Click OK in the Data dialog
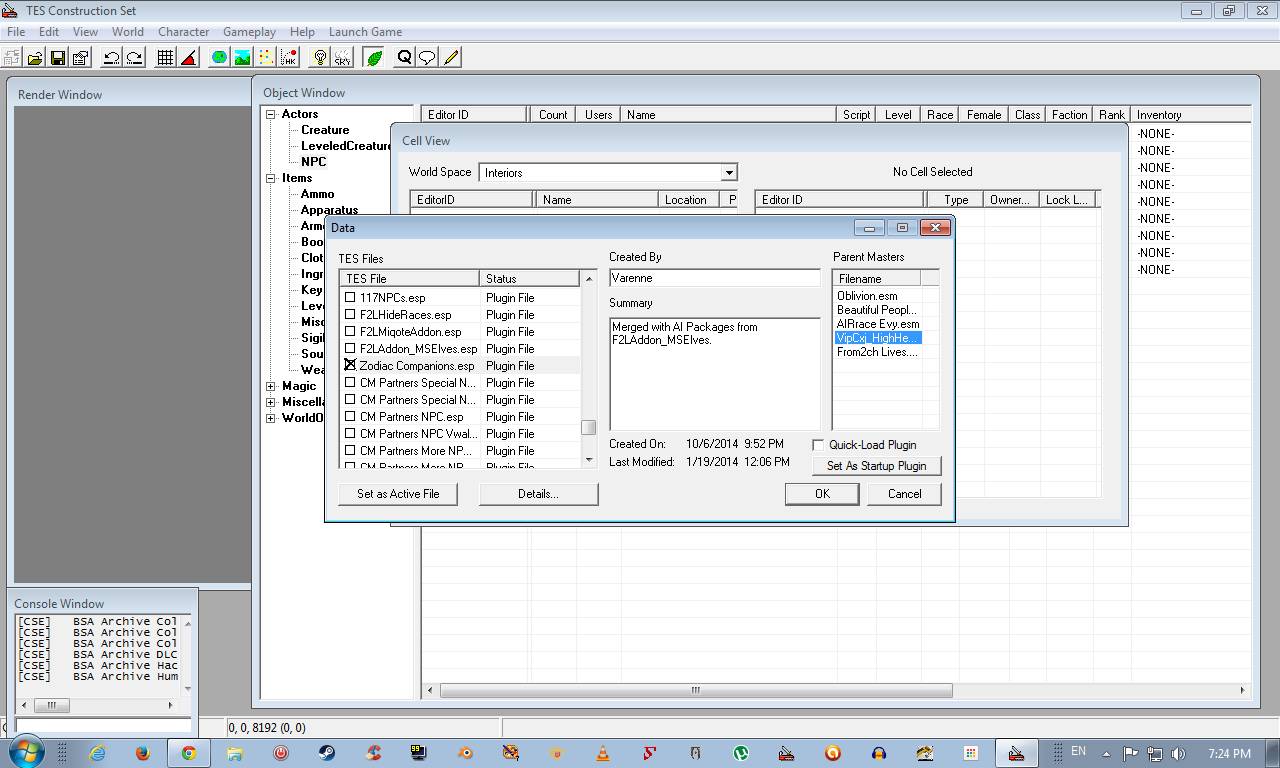This screenshot has height=768, width=1280. [822, 494]
